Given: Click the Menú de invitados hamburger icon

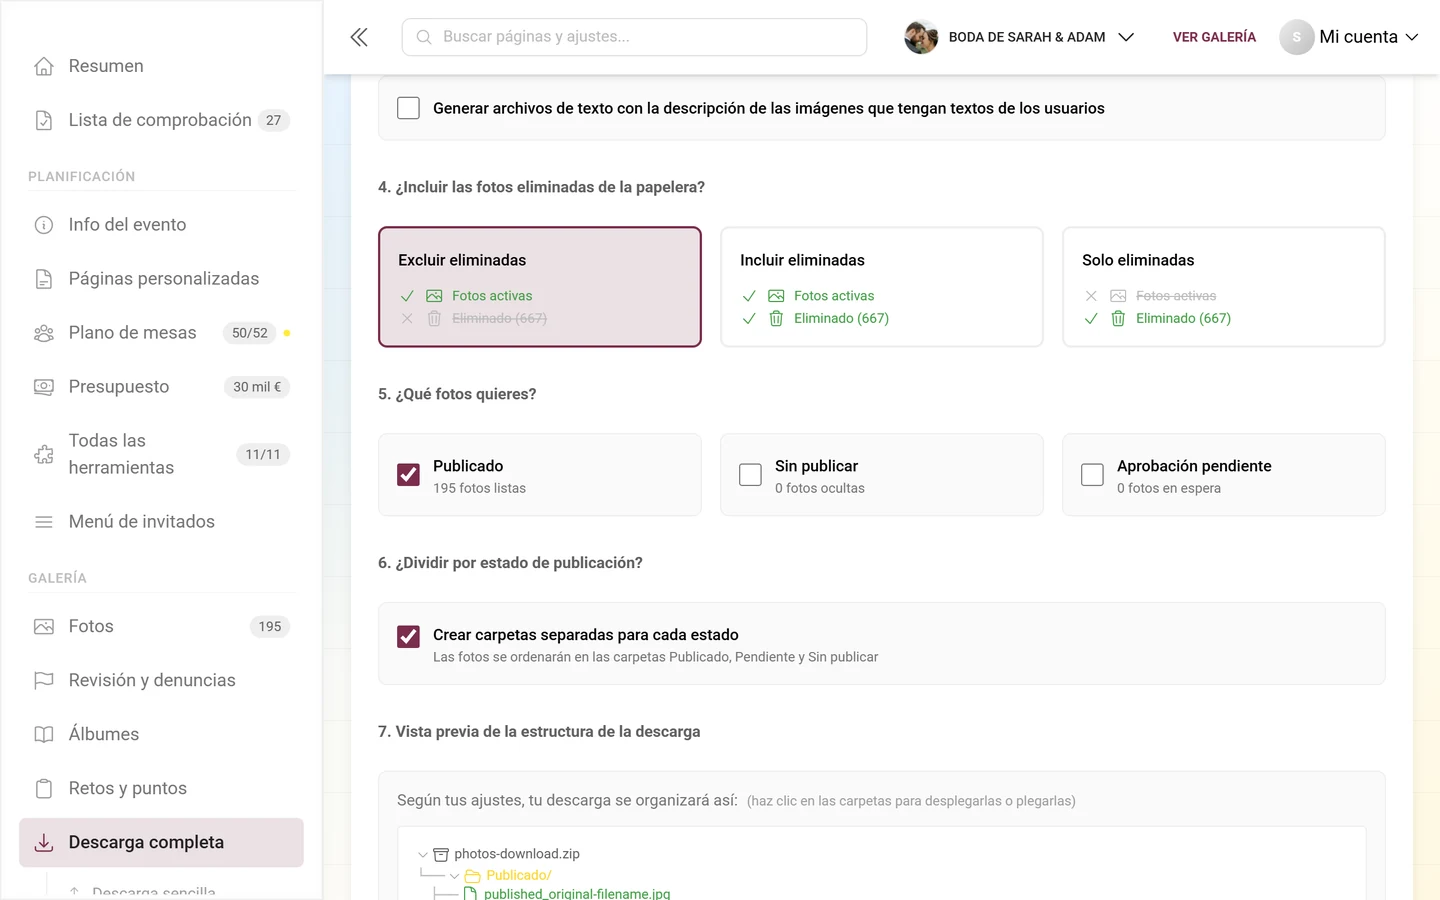Looking at the screenshot, I should [44, 522].
